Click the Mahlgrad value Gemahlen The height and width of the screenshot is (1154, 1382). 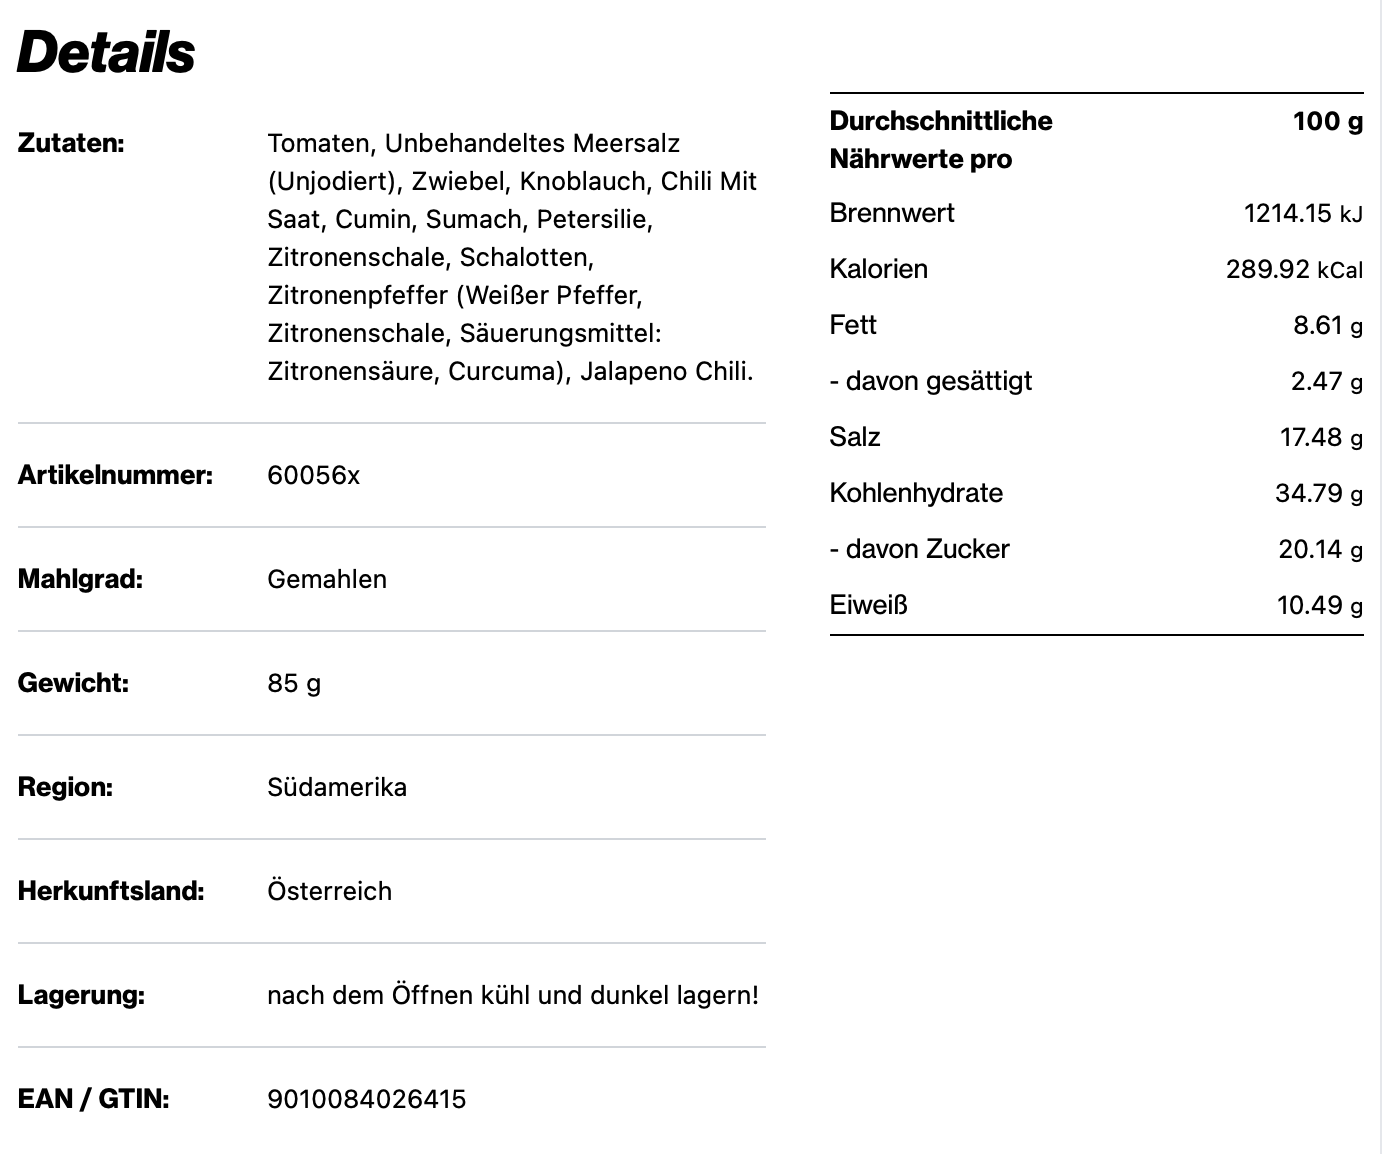[x=327, y=579]
